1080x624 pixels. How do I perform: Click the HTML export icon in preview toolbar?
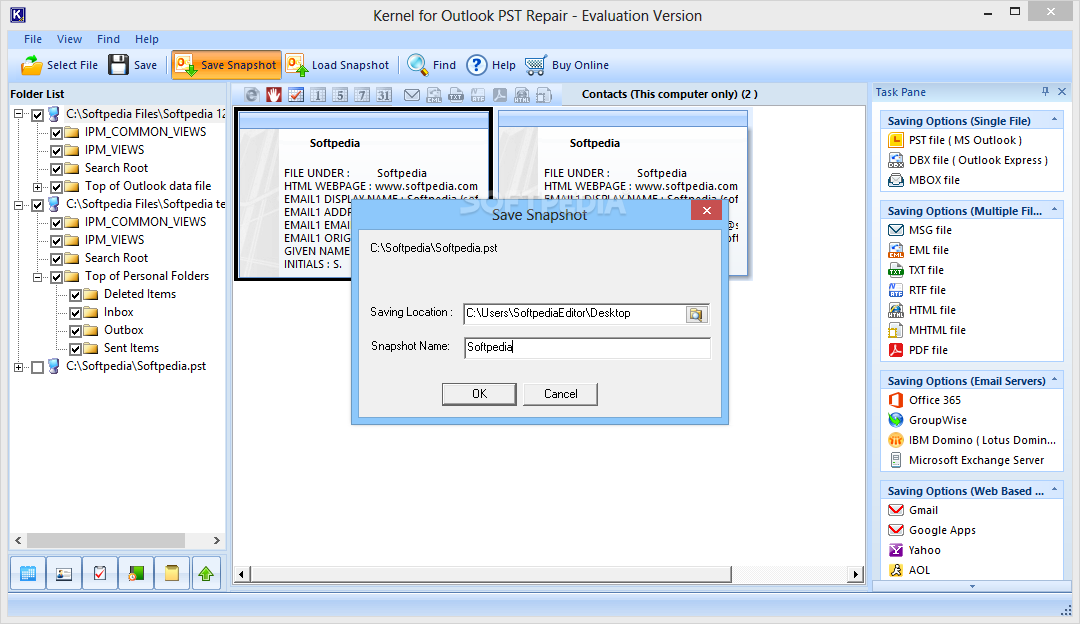pyautogui.click(x=522, y=95)
